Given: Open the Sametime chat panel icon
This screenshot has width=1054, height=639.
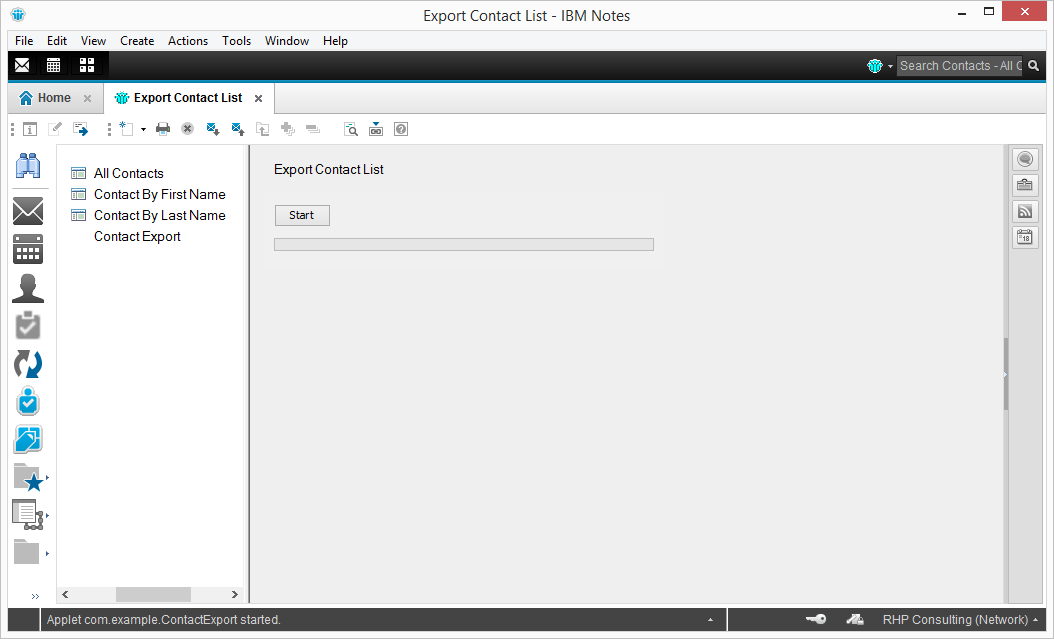Looking at the screenshot, I should coord(1025,160).
